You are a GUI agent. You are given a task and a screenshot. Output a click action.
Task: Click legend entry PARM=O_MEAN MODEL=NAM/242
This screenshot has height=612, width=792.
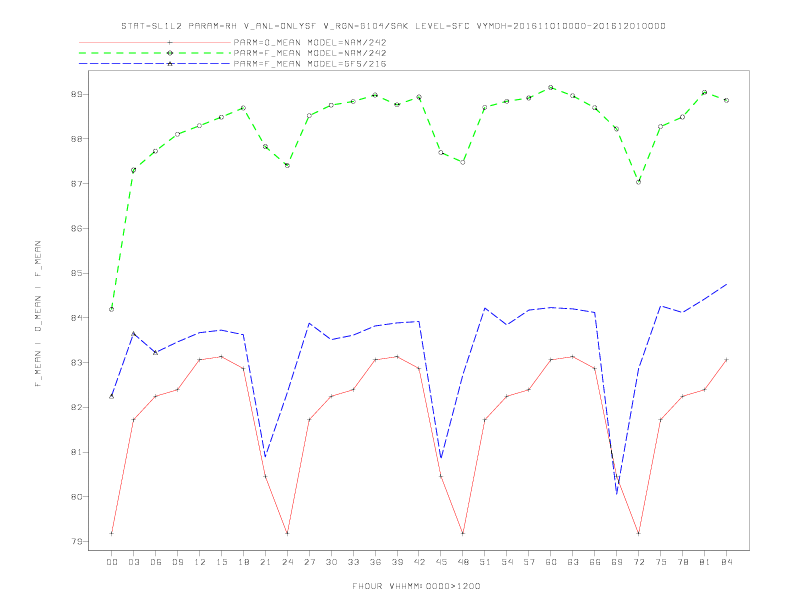tap(310, 42)
